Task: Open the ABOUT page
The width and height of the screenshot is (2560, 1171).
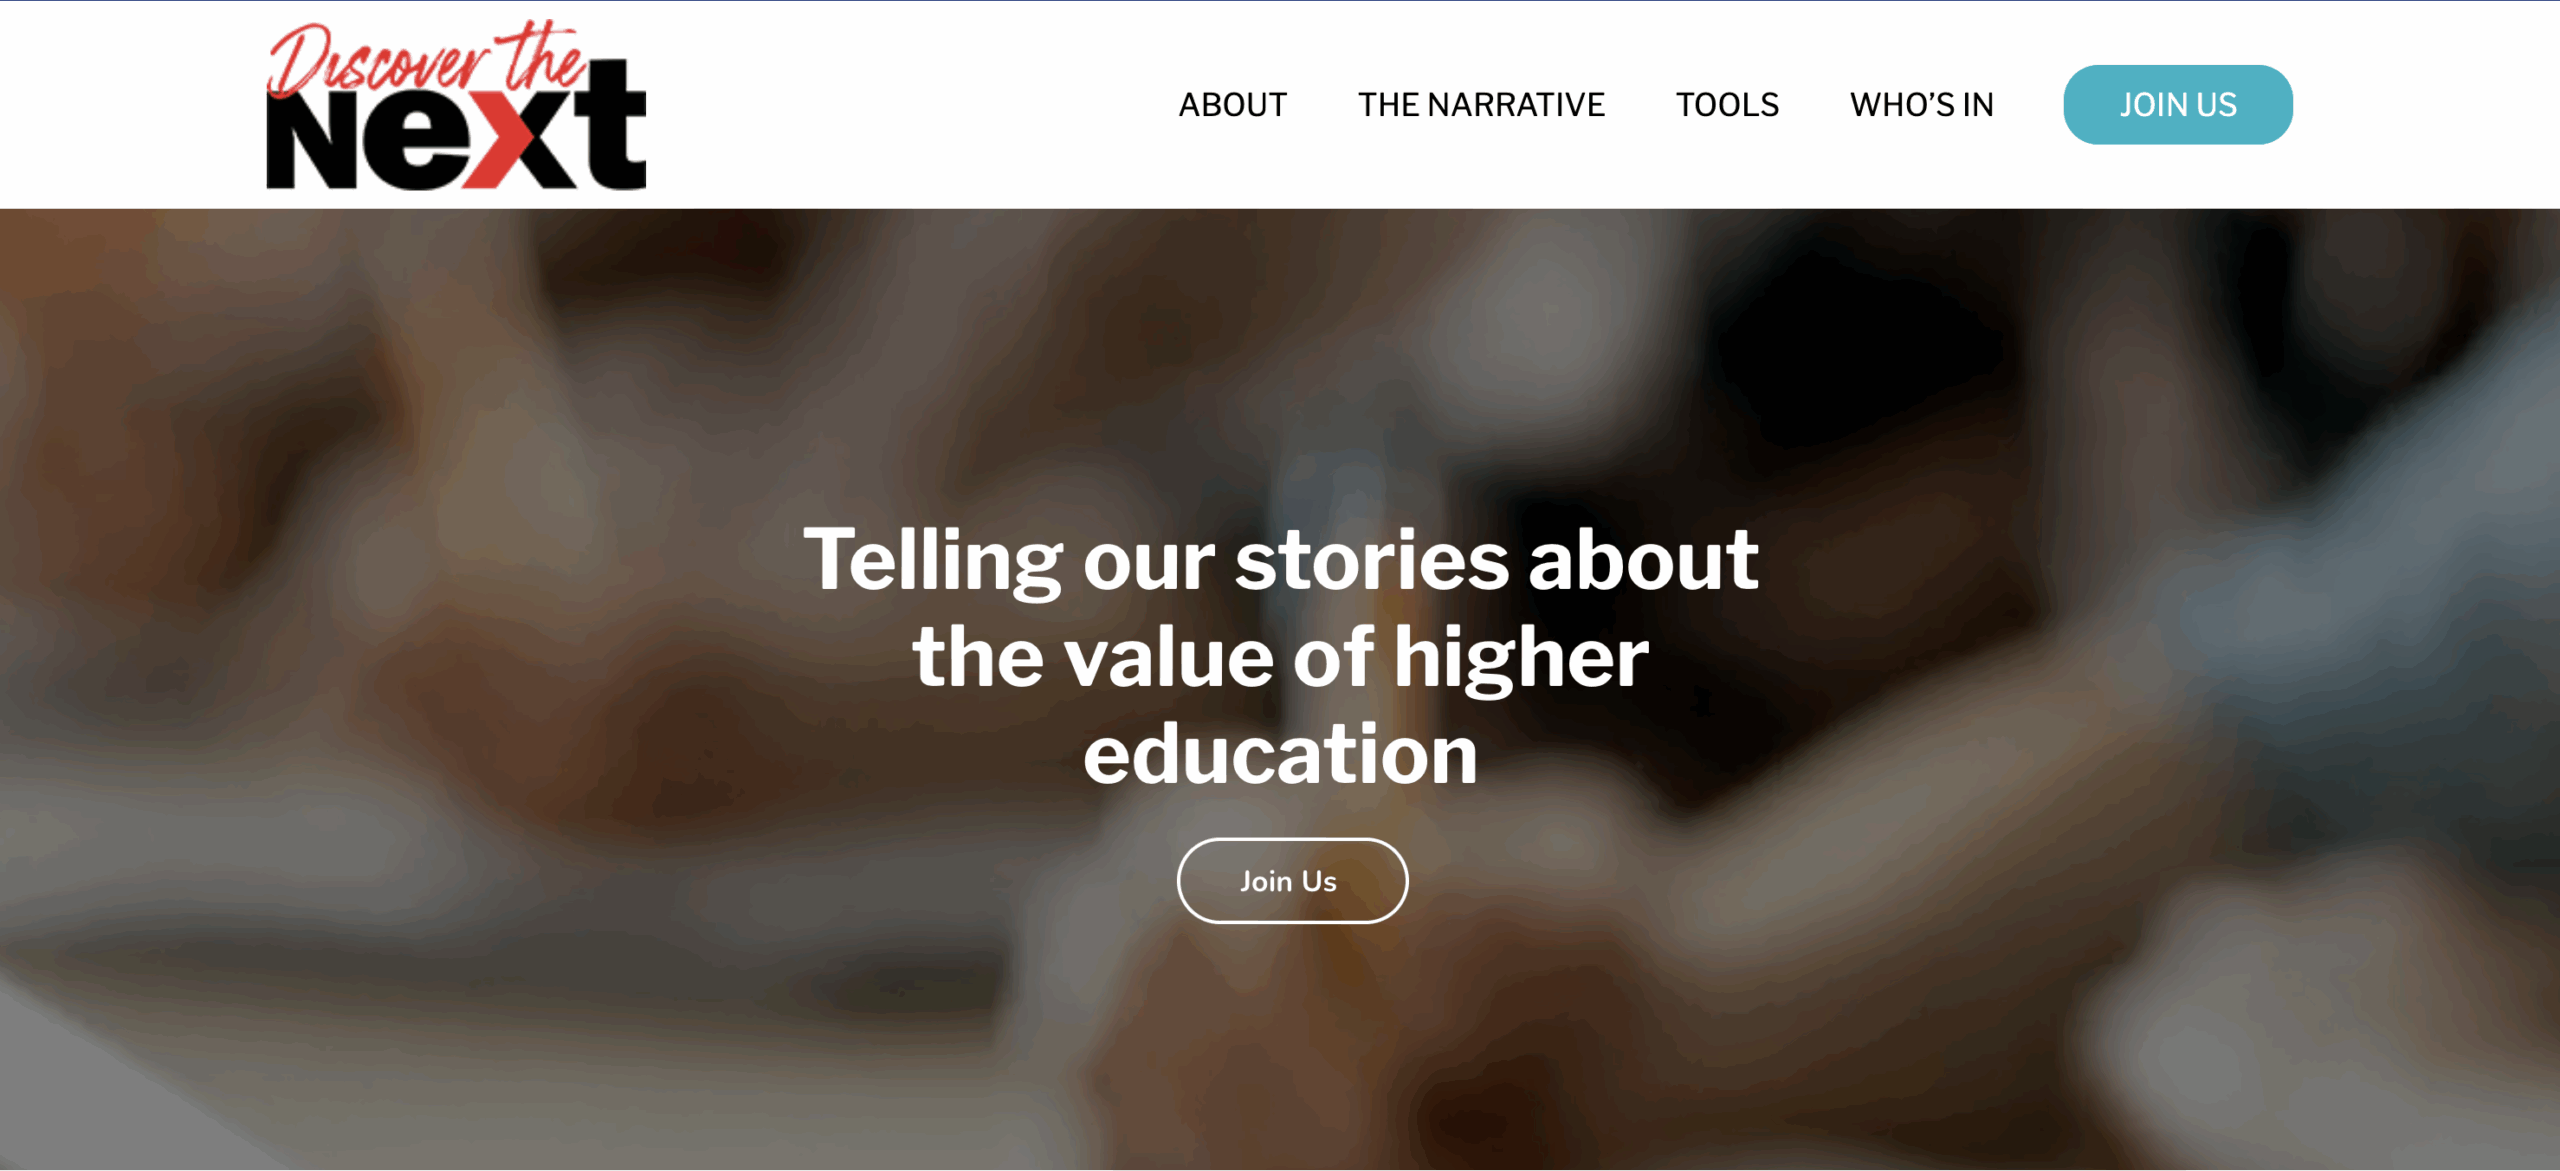Action: [1232, 105]
